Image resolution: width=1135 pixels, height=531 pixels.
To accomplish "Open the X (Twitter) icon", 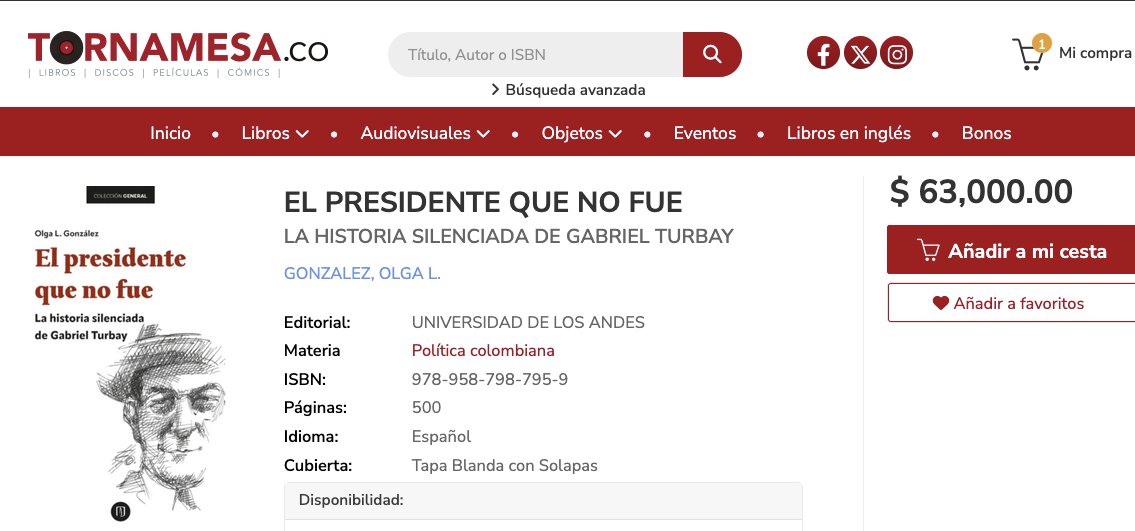I will point(860,54).
